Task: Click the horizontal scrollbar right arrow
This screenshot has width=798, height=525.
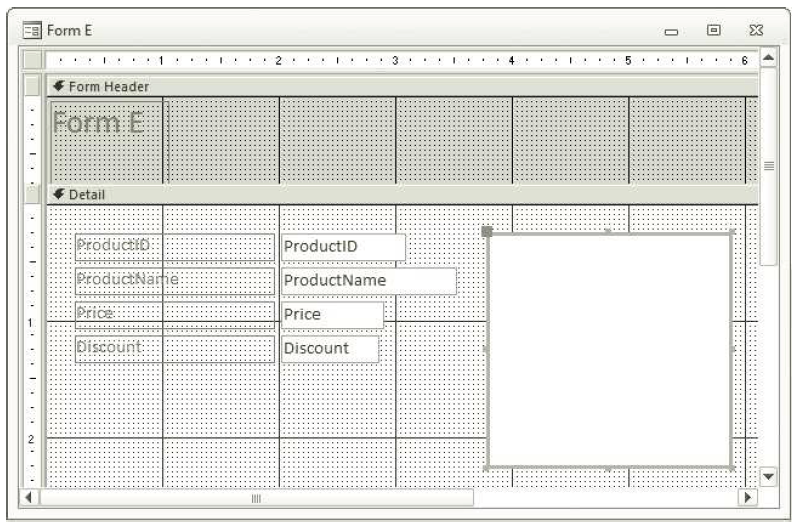Action: [x=747, y=497]
